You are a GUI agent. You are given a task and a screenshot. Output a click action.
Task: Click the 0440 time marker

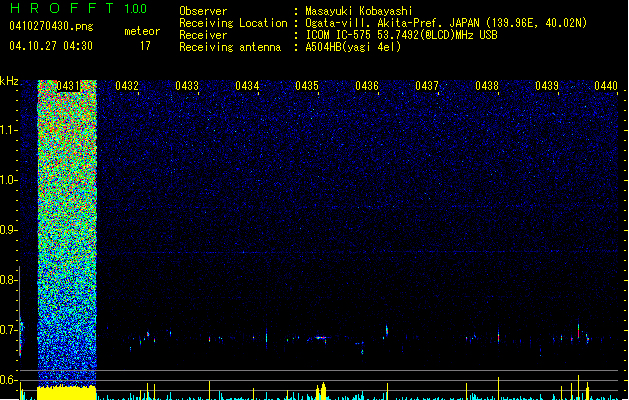pyautogui.click(x=606, y=86)
